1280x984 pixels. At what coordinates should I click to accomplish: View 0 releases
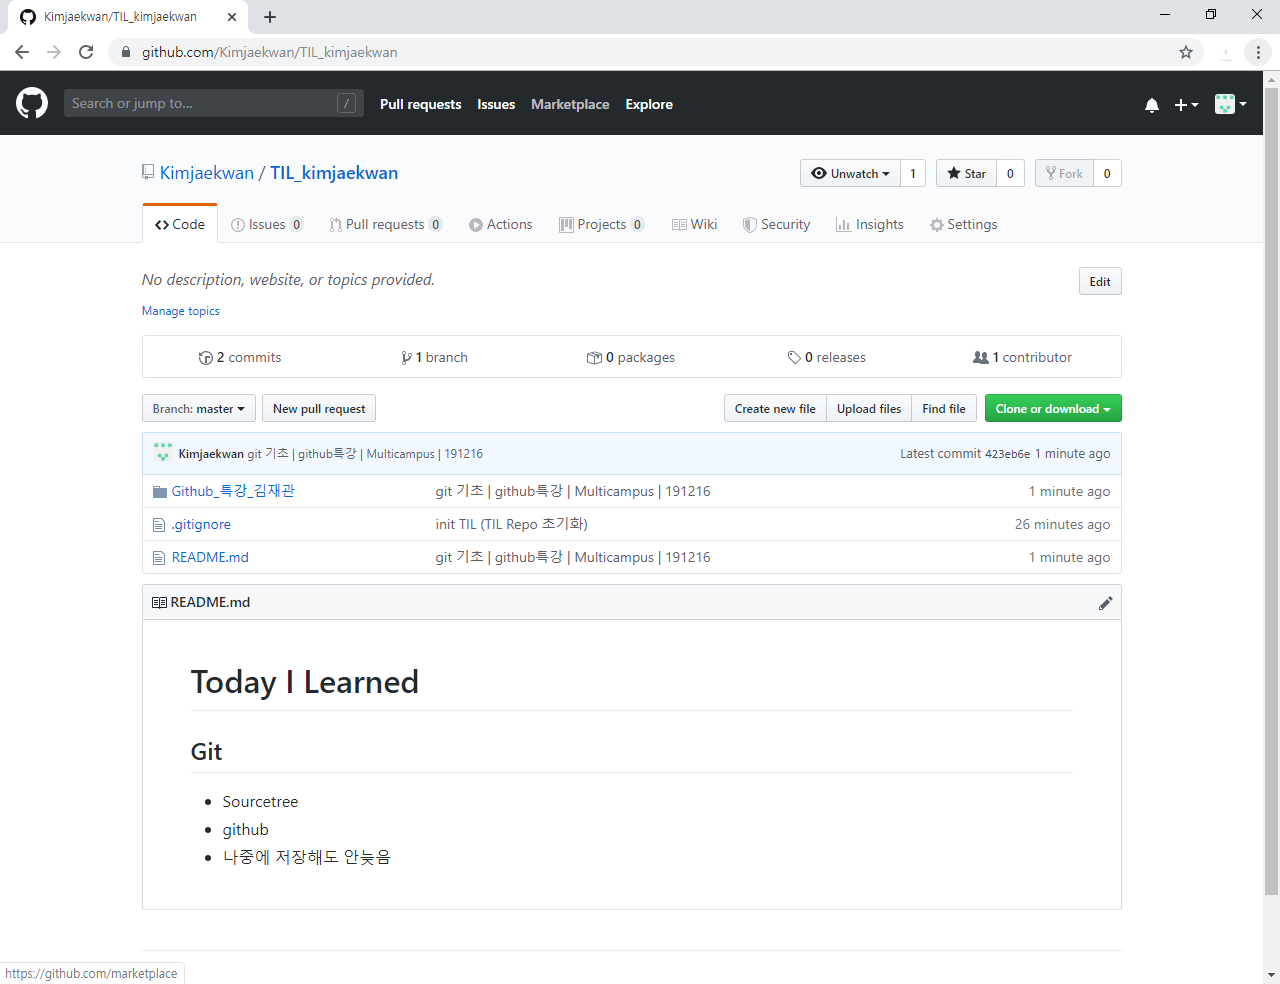click(827, 357)
